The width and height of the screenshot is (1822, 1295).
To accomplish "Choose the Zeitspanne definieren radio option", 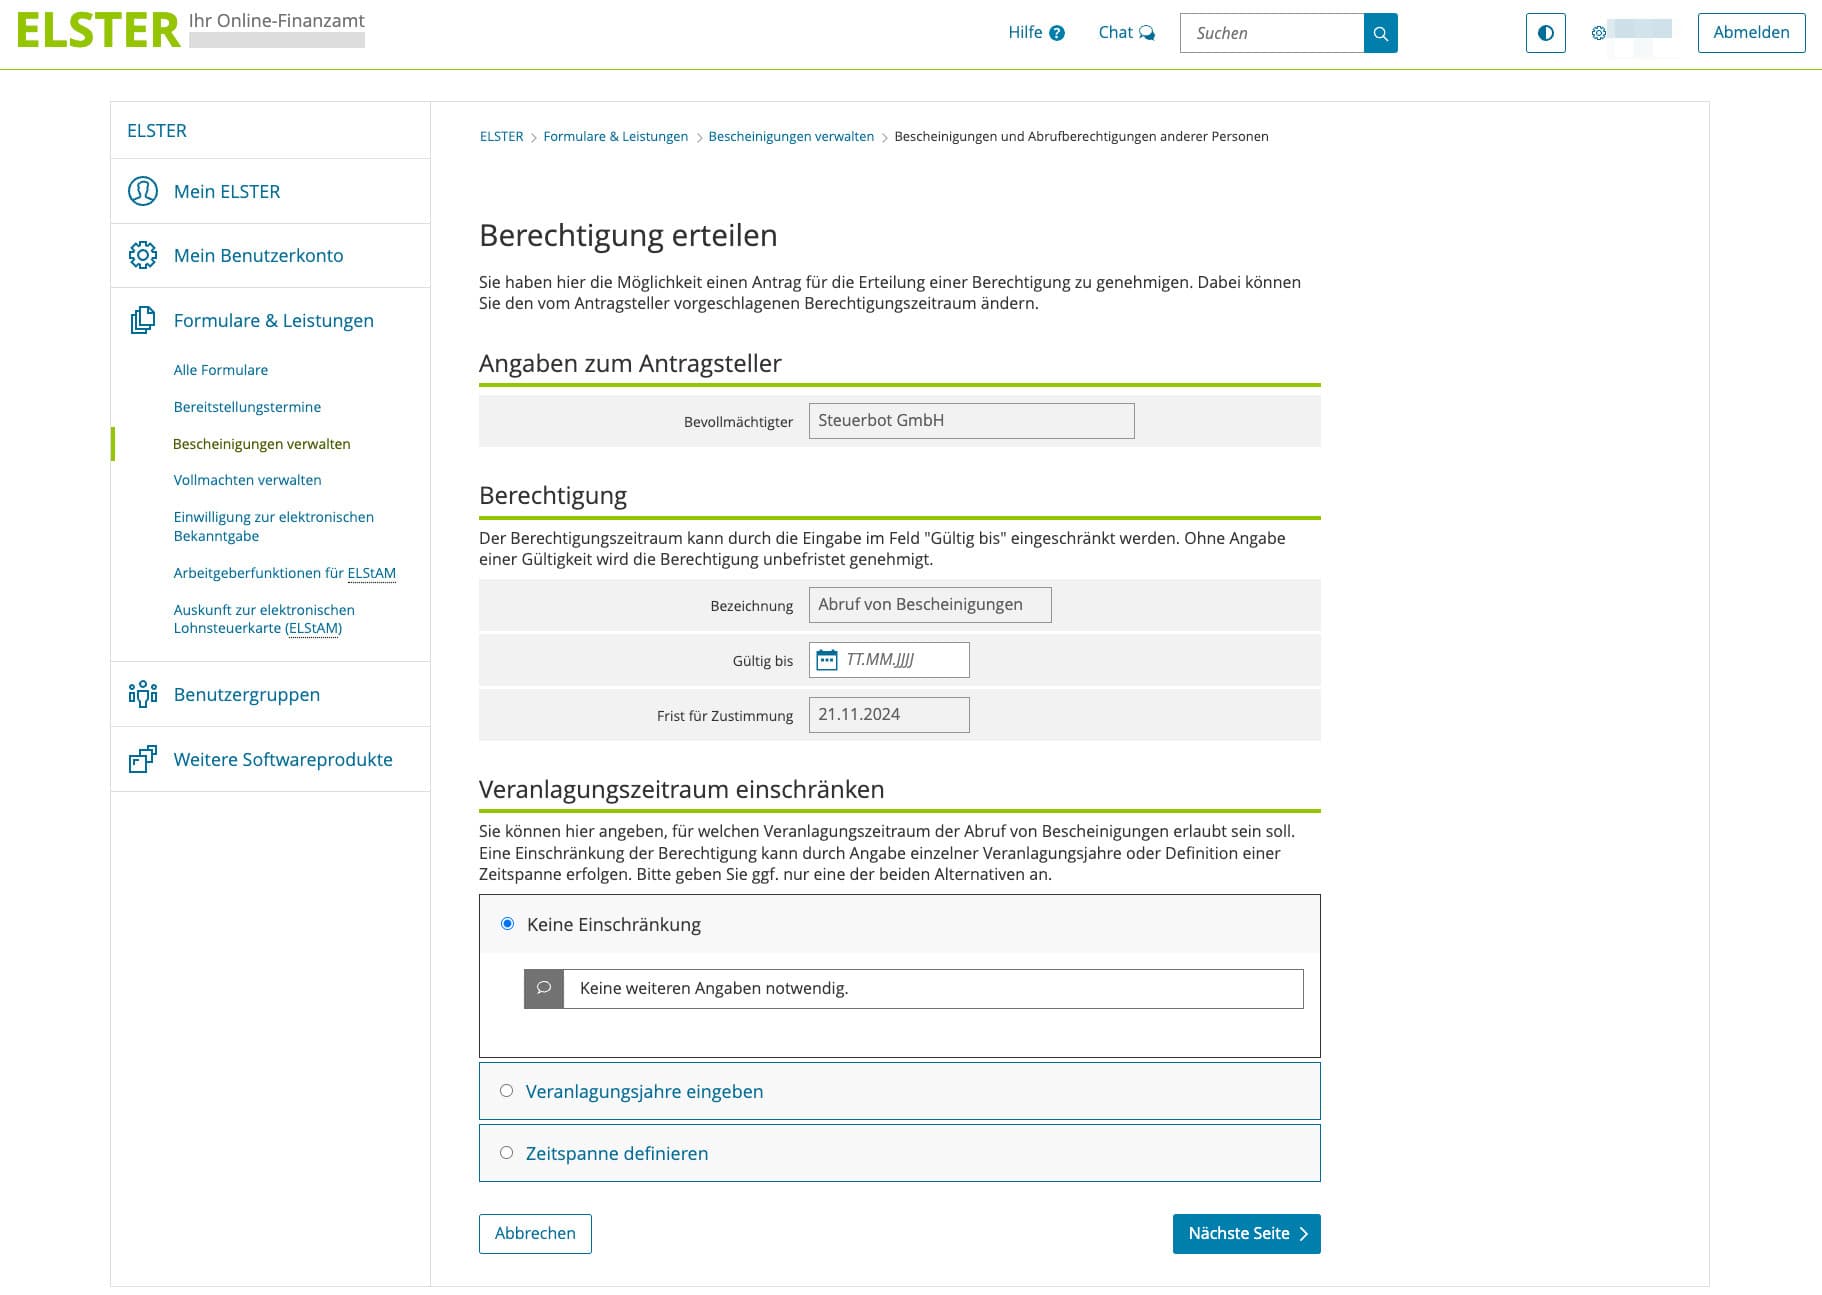I will click(507, 1153).
